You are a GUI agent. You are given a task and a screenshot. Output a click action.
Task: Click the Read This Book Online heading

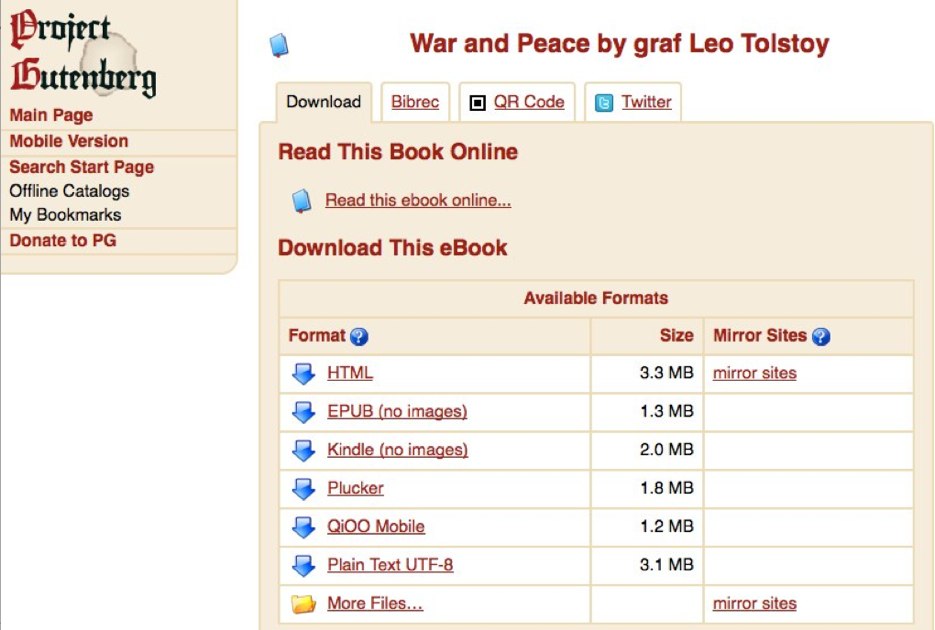pos(398,152)
